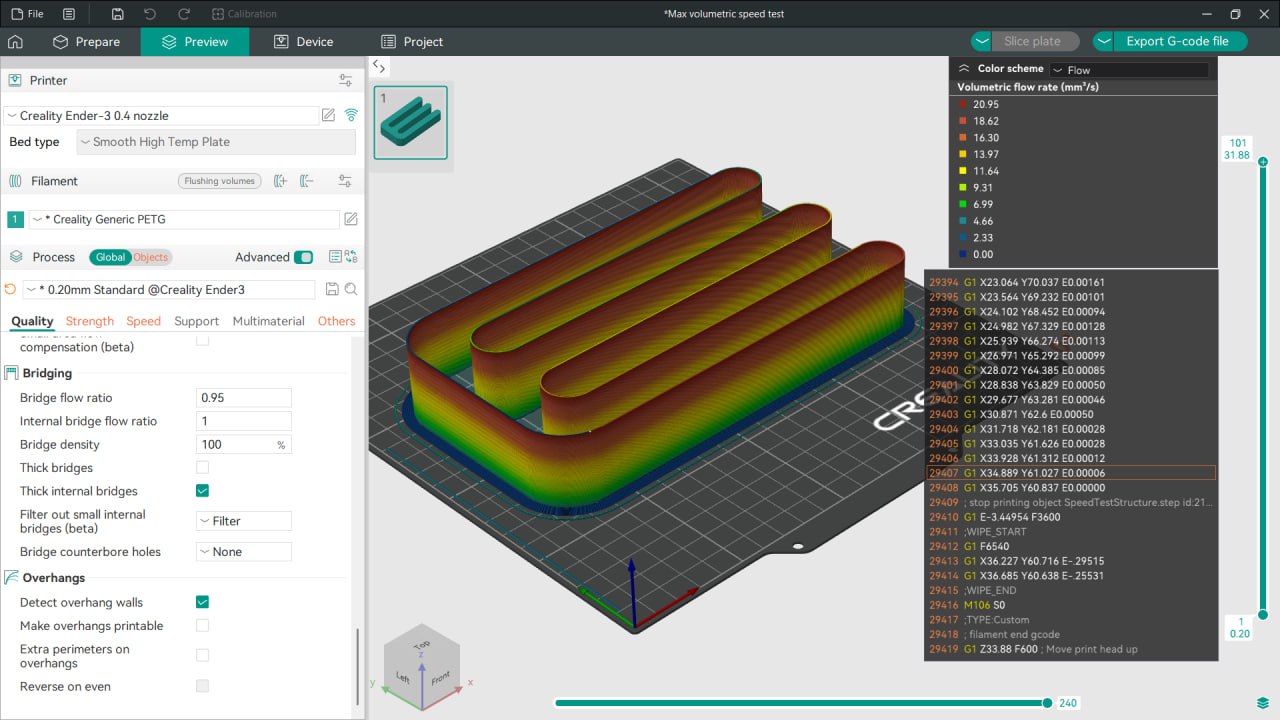The width and height of the screenshot is (1280, 720).
Task: Click filament 1 color swatch
Action: tap(15, 219)
